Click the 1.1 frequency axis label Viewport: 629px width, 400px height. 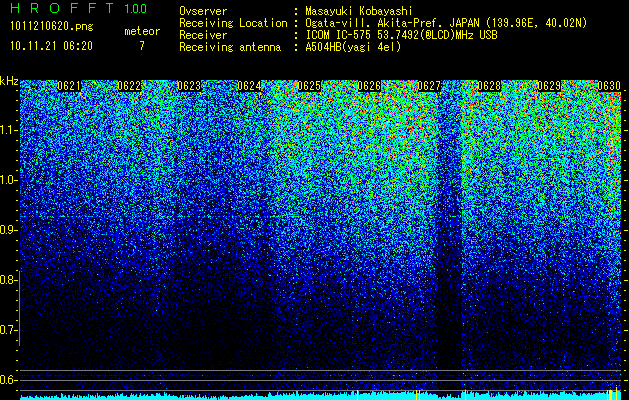click(x=8, y=130)
